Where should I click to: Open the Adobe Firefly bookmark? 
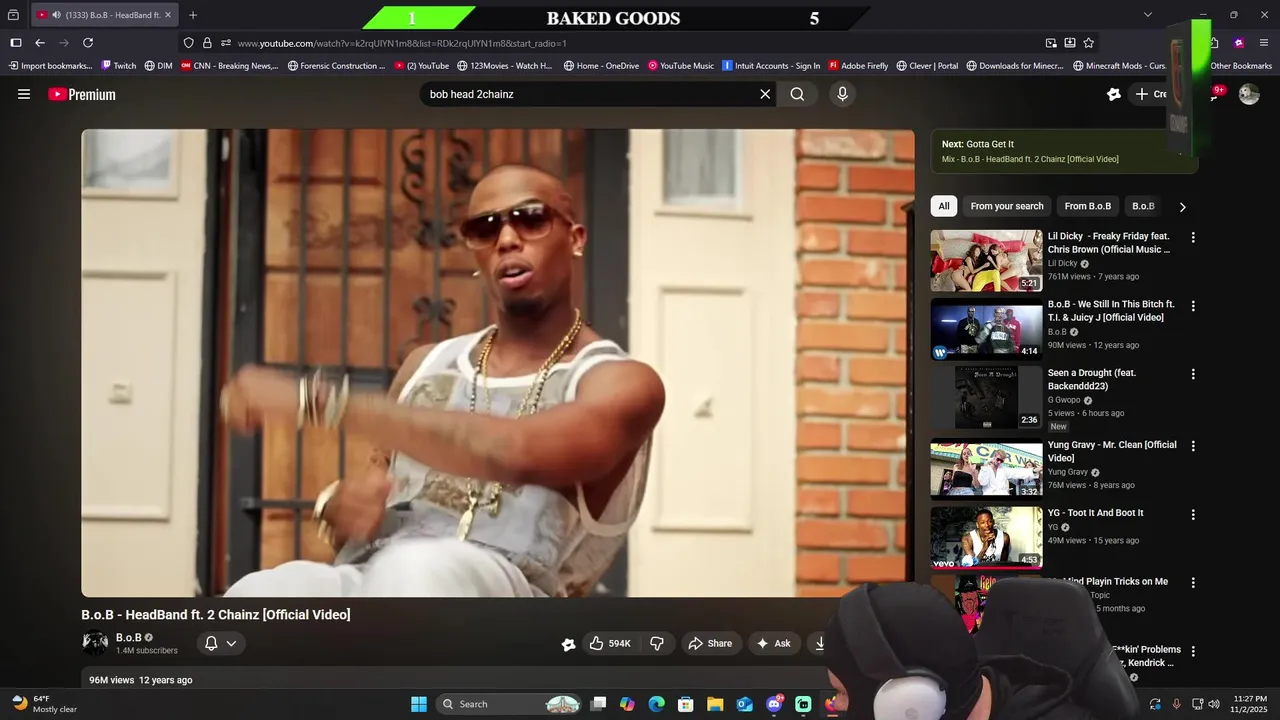858,66
